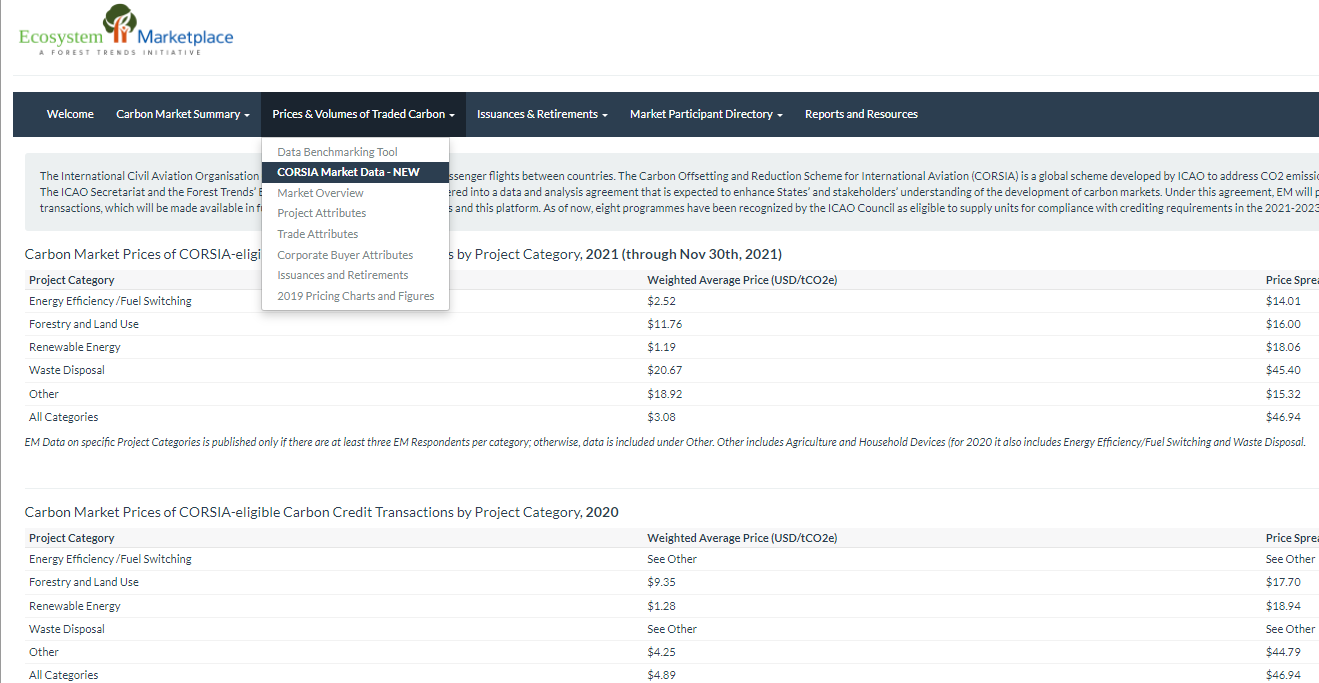
Task: Select Data Benchmarking Tool menu entry
Action: point(337,152)
